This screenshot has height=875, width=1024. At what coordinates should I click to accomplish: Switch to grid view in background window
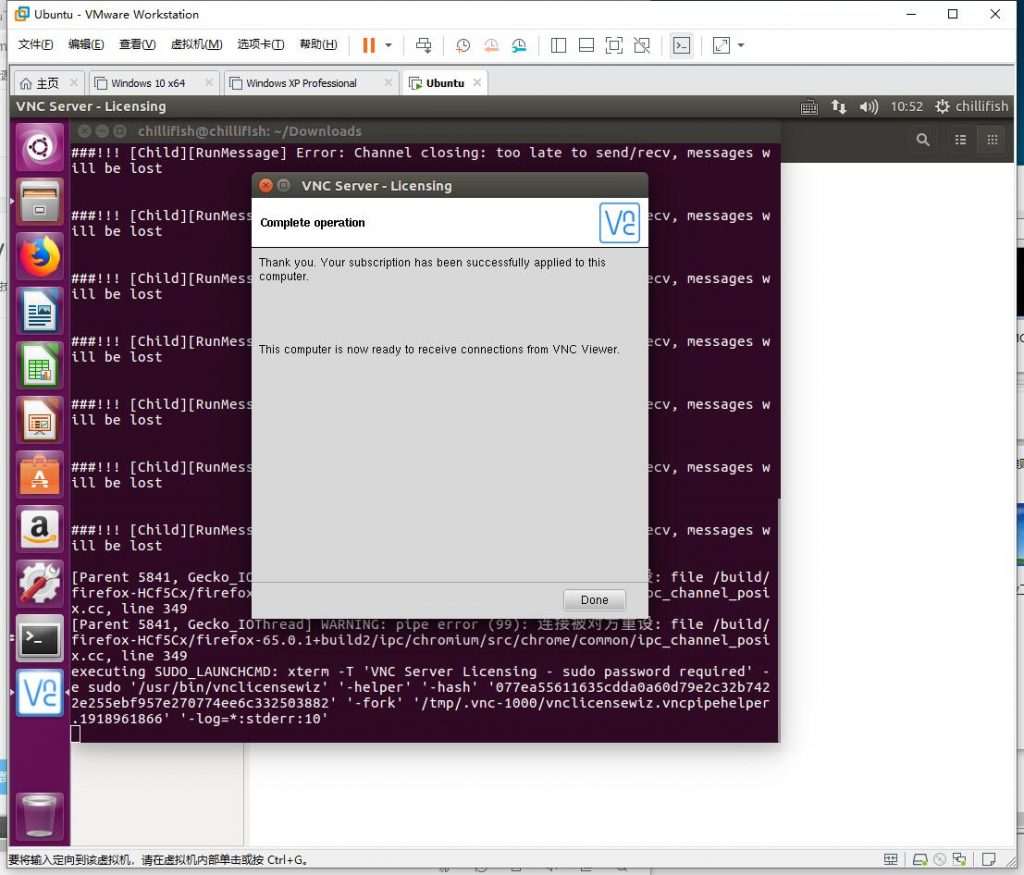992,140
